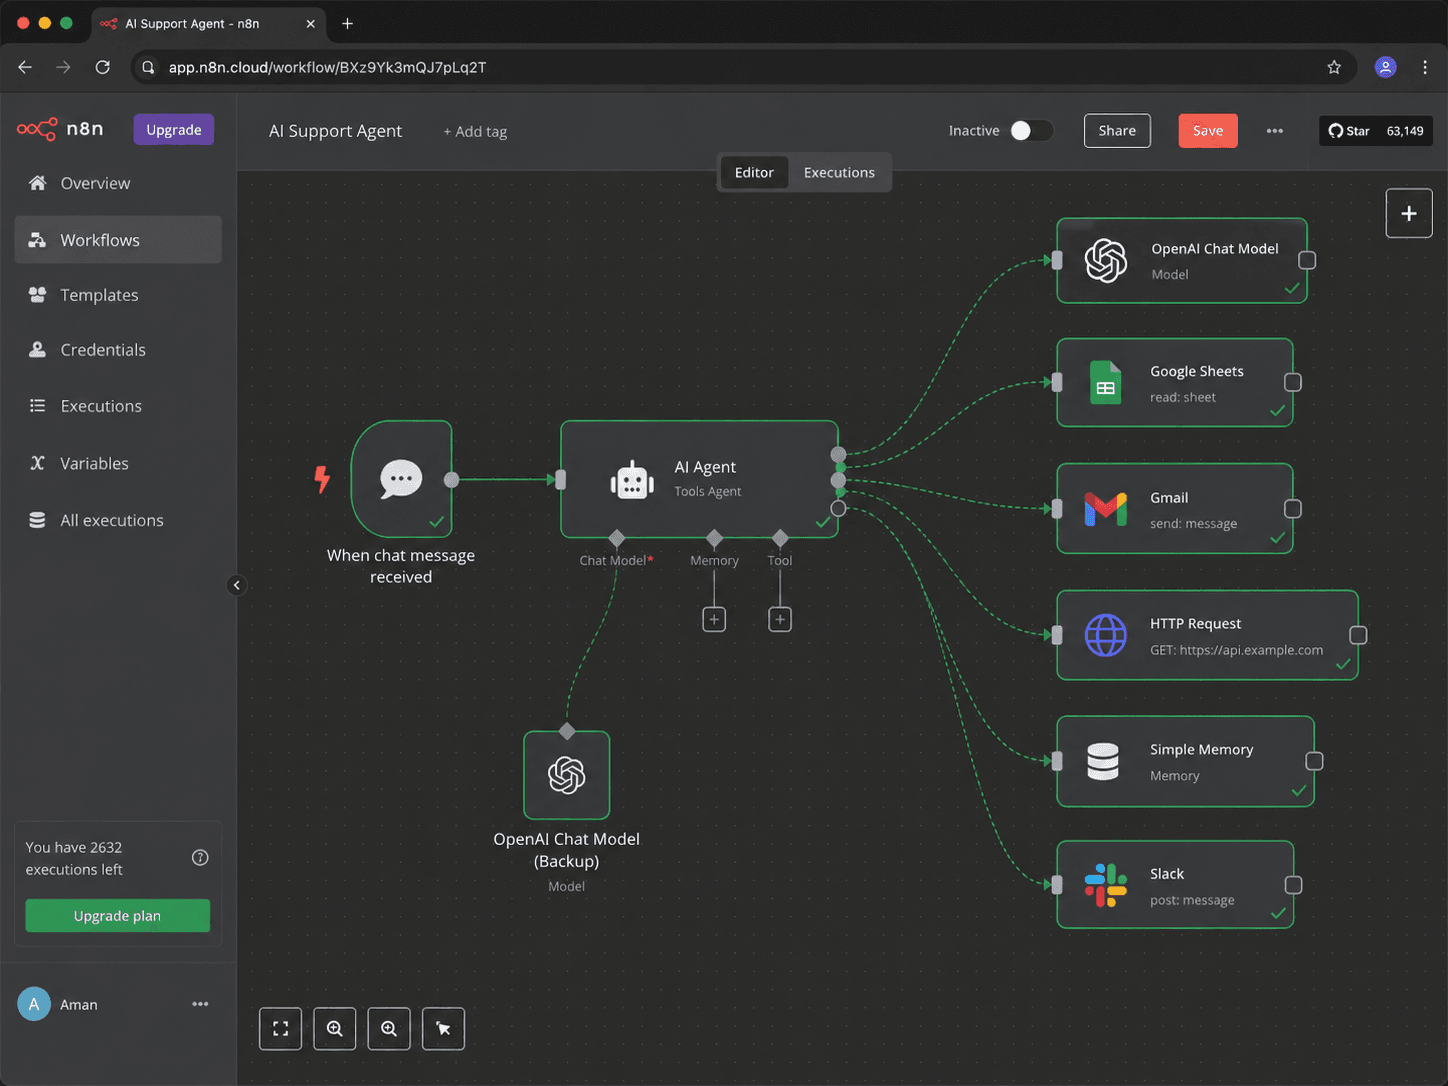Click the '63,149' star count
Screen dimensions: 1448x1086
(x=1405, y=131)
